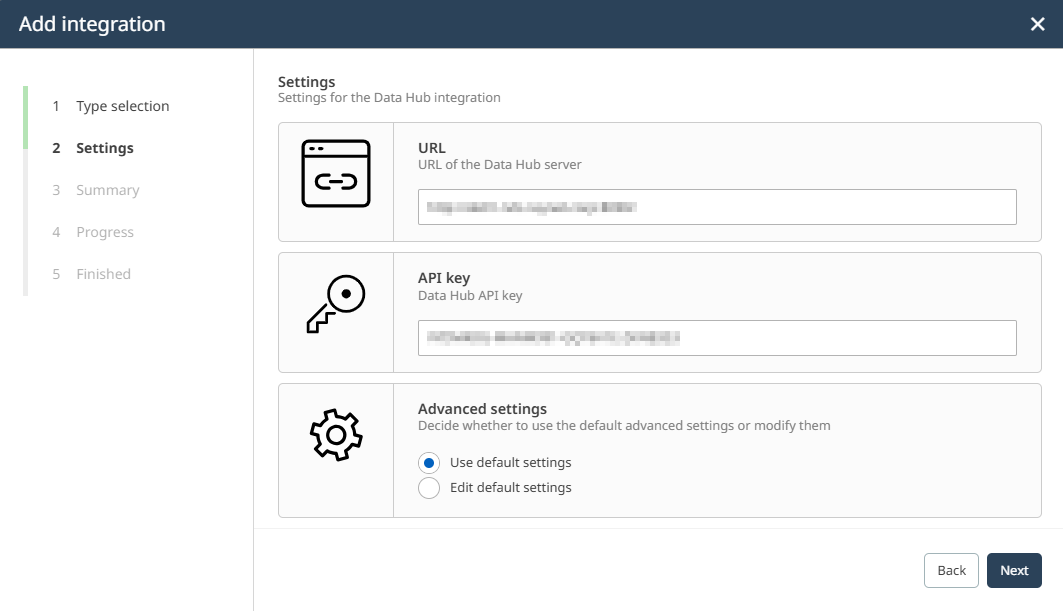Click the URL link window icon
The width and height of the screenshot is (1063, 611).
336,174
